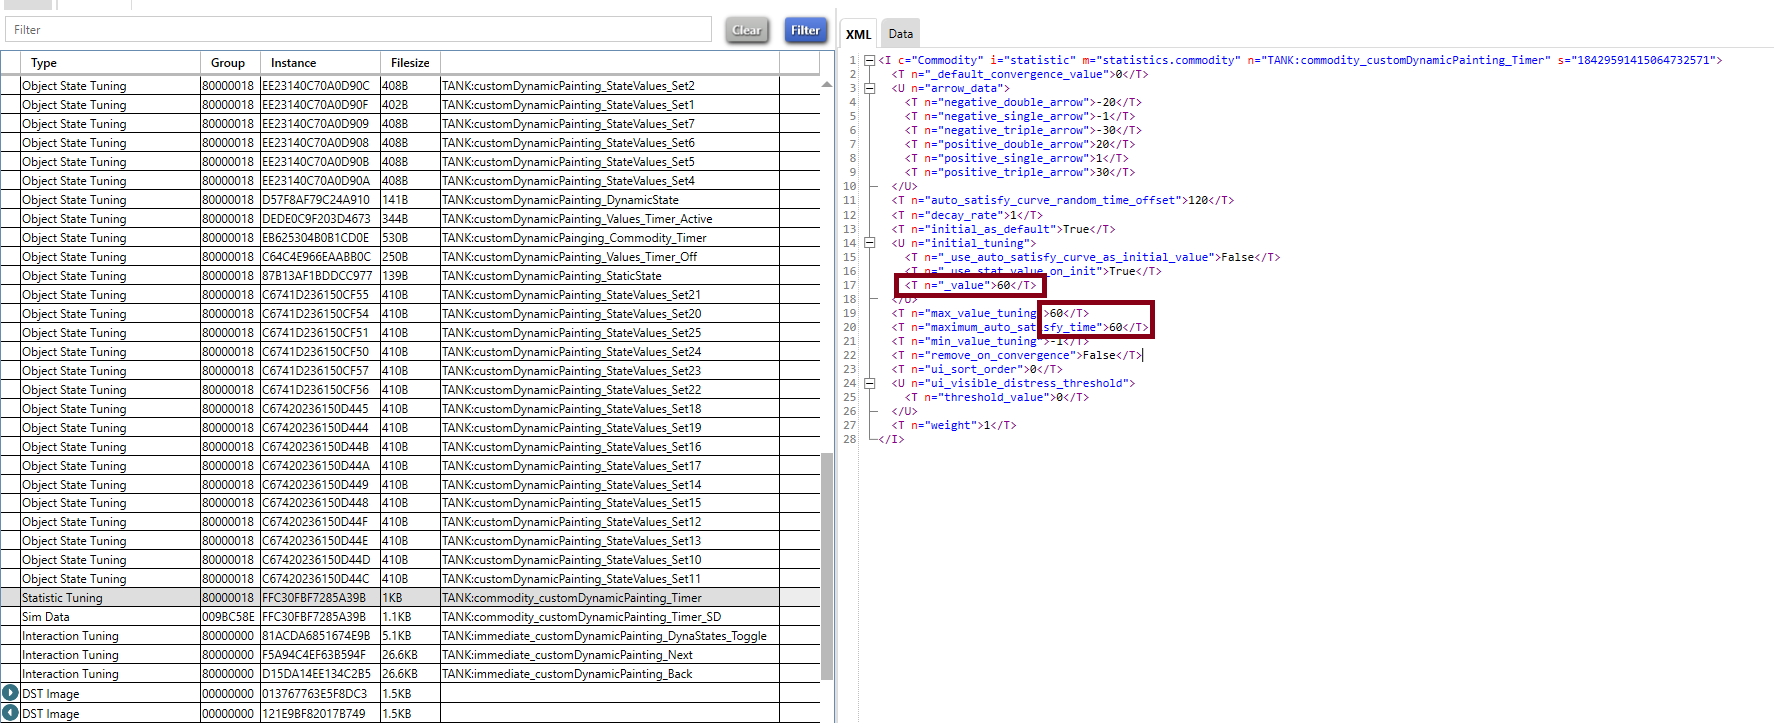This screenshot has height=723, width=1774.
Task: Click the 5.1KB filesize cell
Action: (410, 636)
